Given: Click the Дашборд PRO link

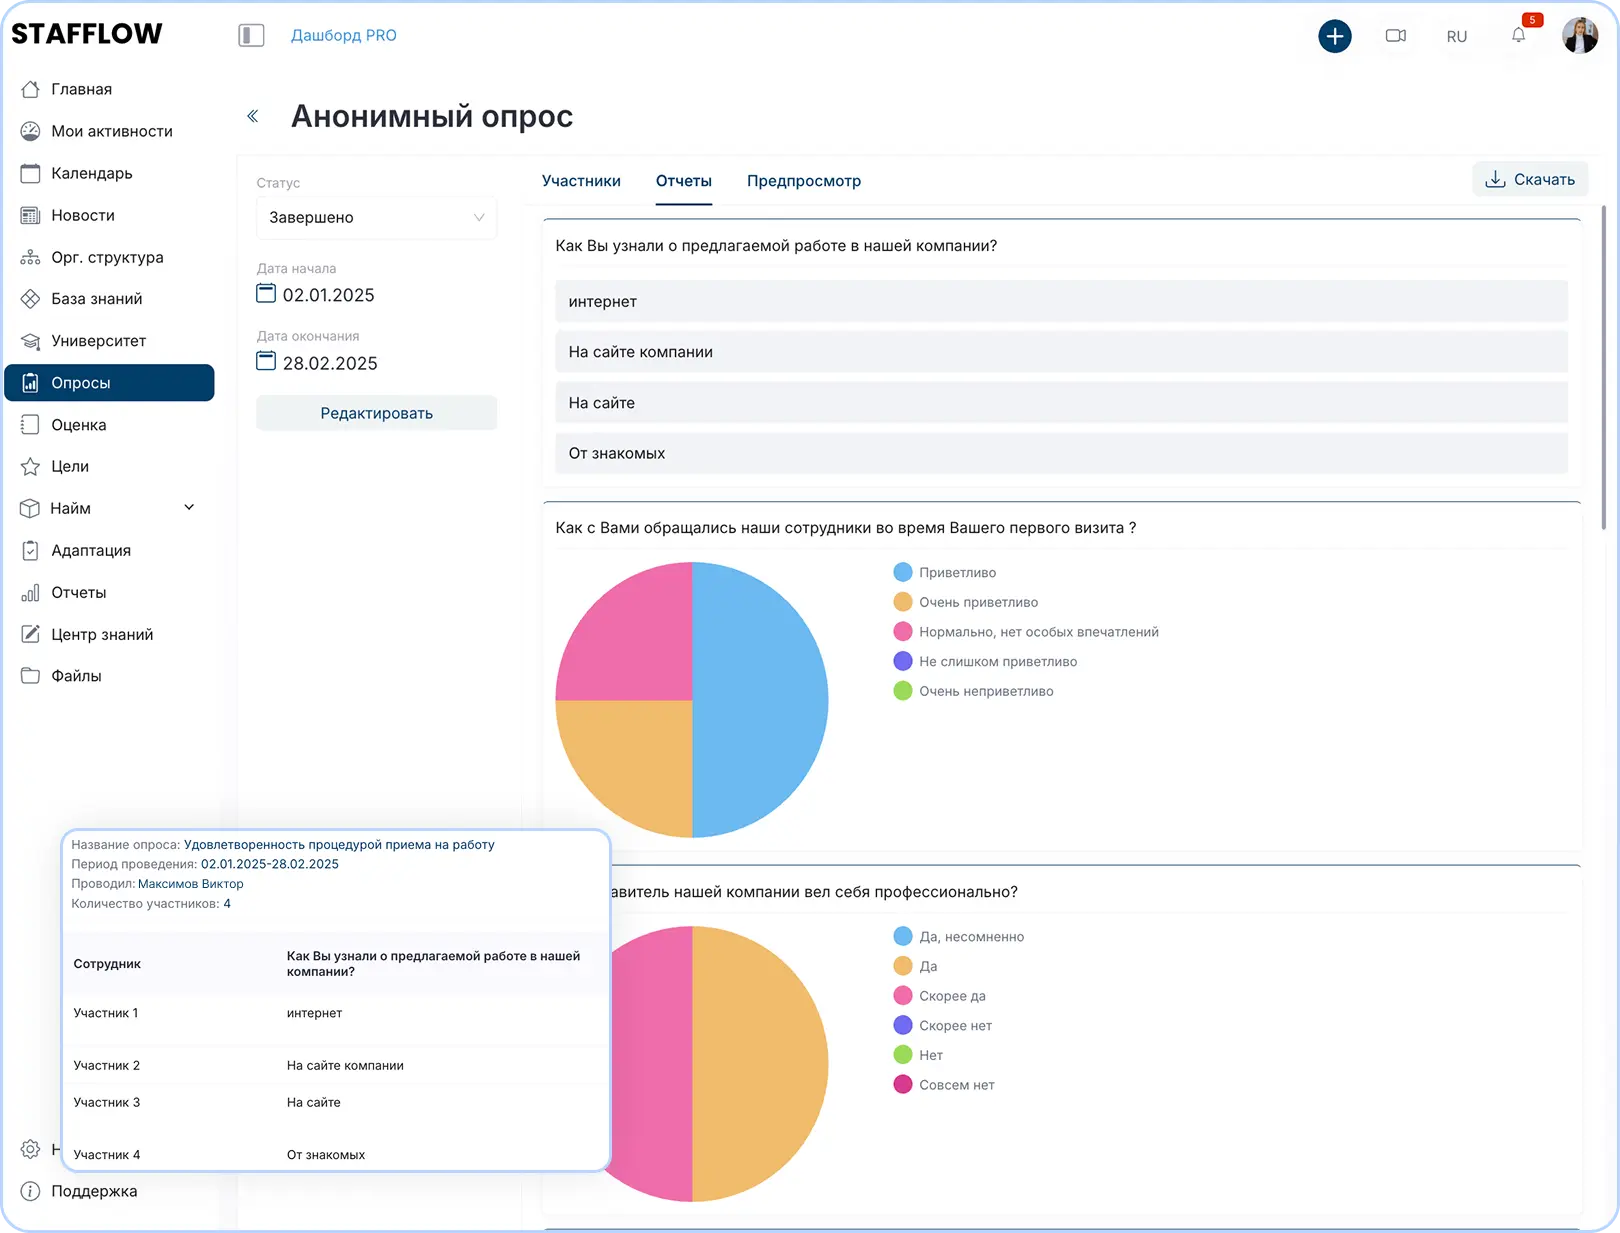Looking at the screenshot, I should (x=343, y=36).
